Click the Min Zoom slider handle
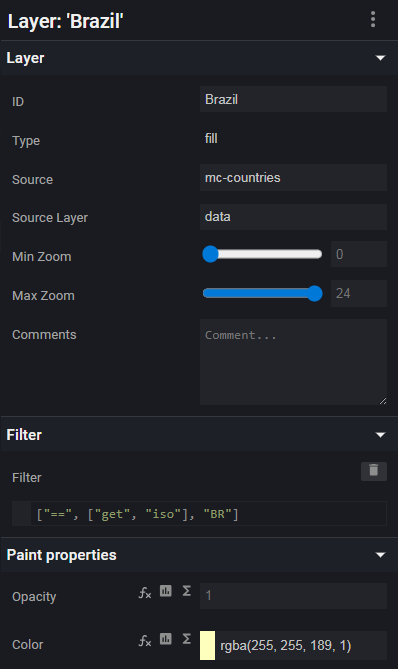The width and height of the screenshot is (398, 669). (210, 254)
